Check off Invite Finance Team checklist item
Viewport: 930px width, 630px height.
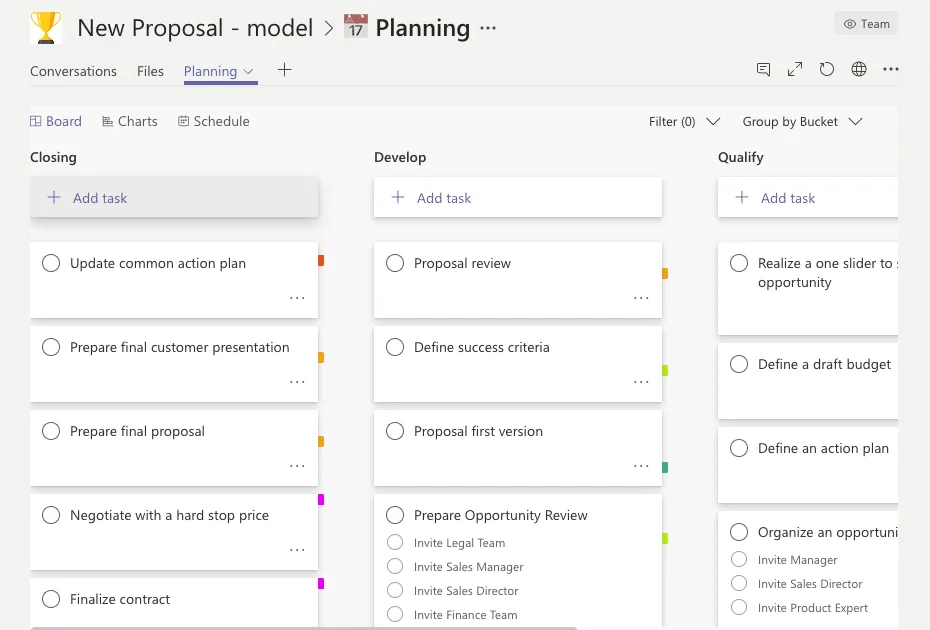tap(395, 615)
